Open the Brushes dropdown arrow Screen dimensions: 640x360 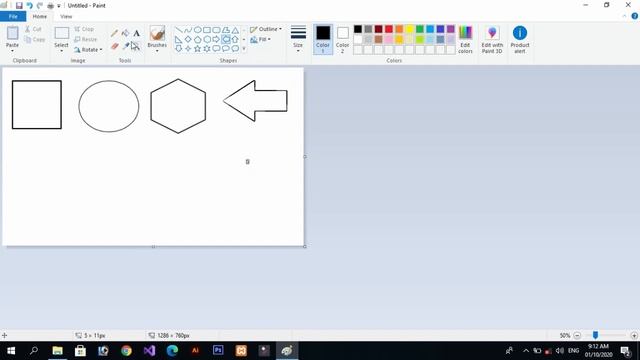[x=157, y=51]
